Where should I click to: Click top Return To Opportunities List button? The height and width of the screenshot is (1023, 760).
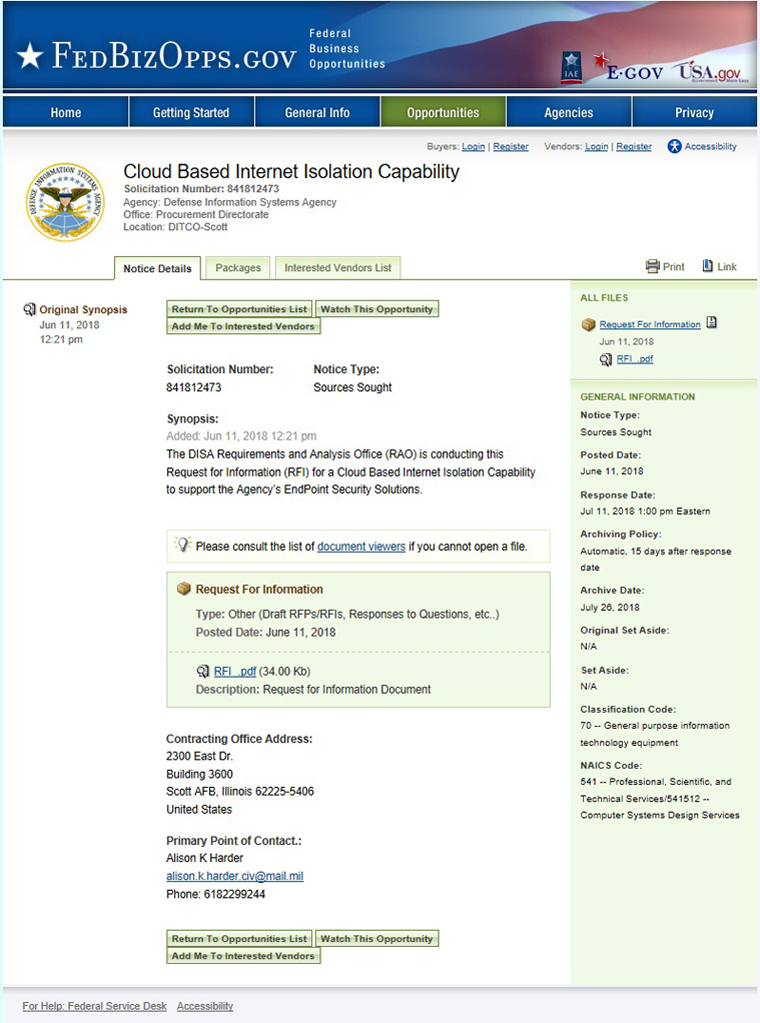pos(239,309)
